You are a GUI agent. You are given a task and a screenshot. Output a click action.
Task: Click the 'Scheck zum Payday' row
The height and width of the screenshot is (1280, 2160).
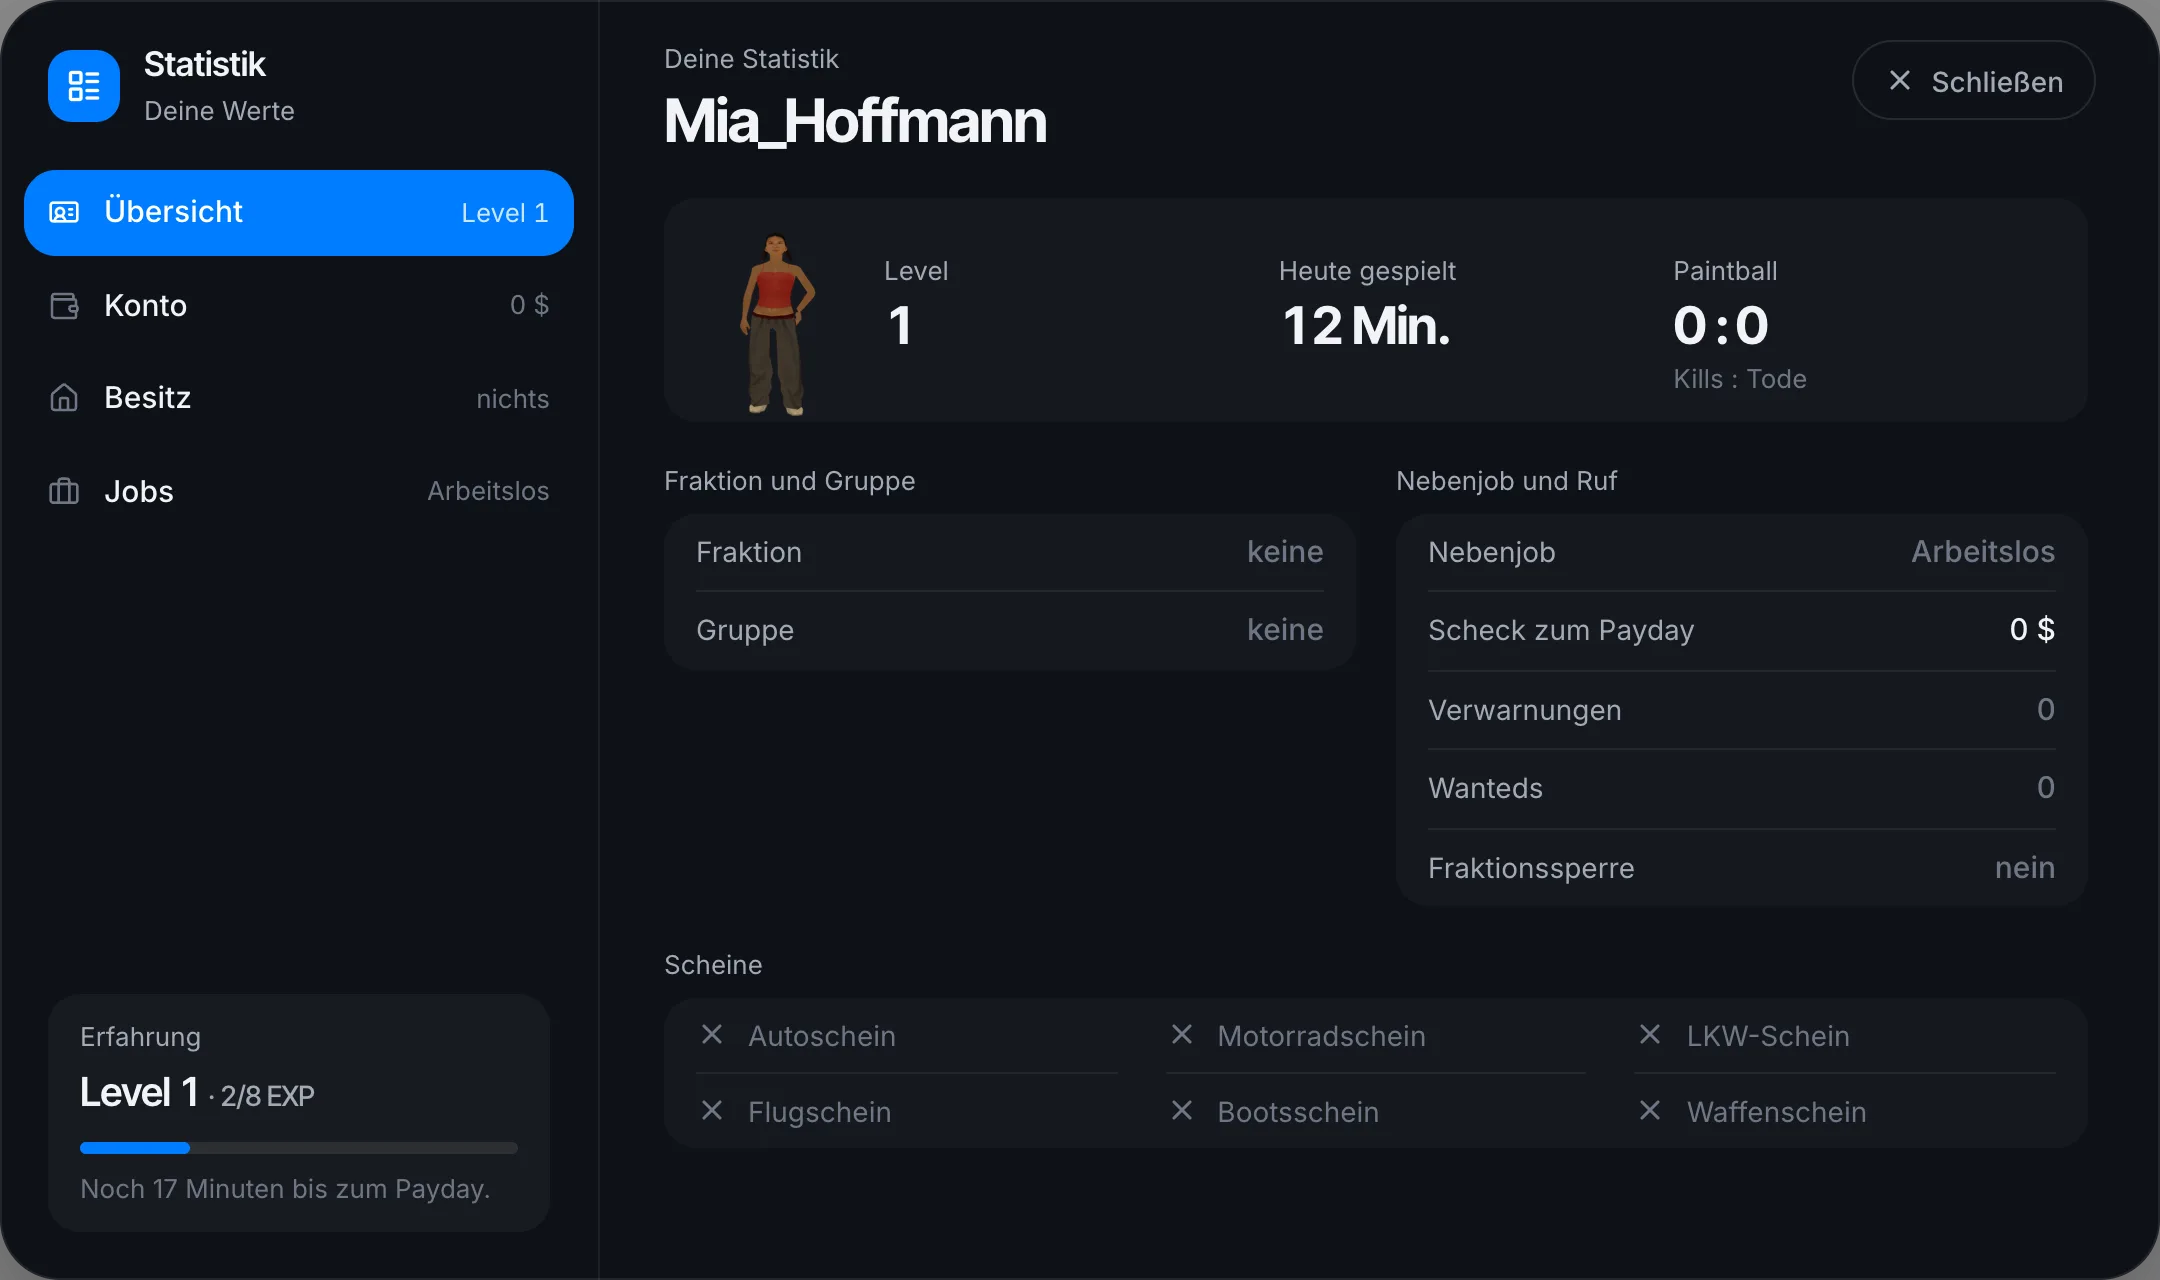tap(1741, 630)
